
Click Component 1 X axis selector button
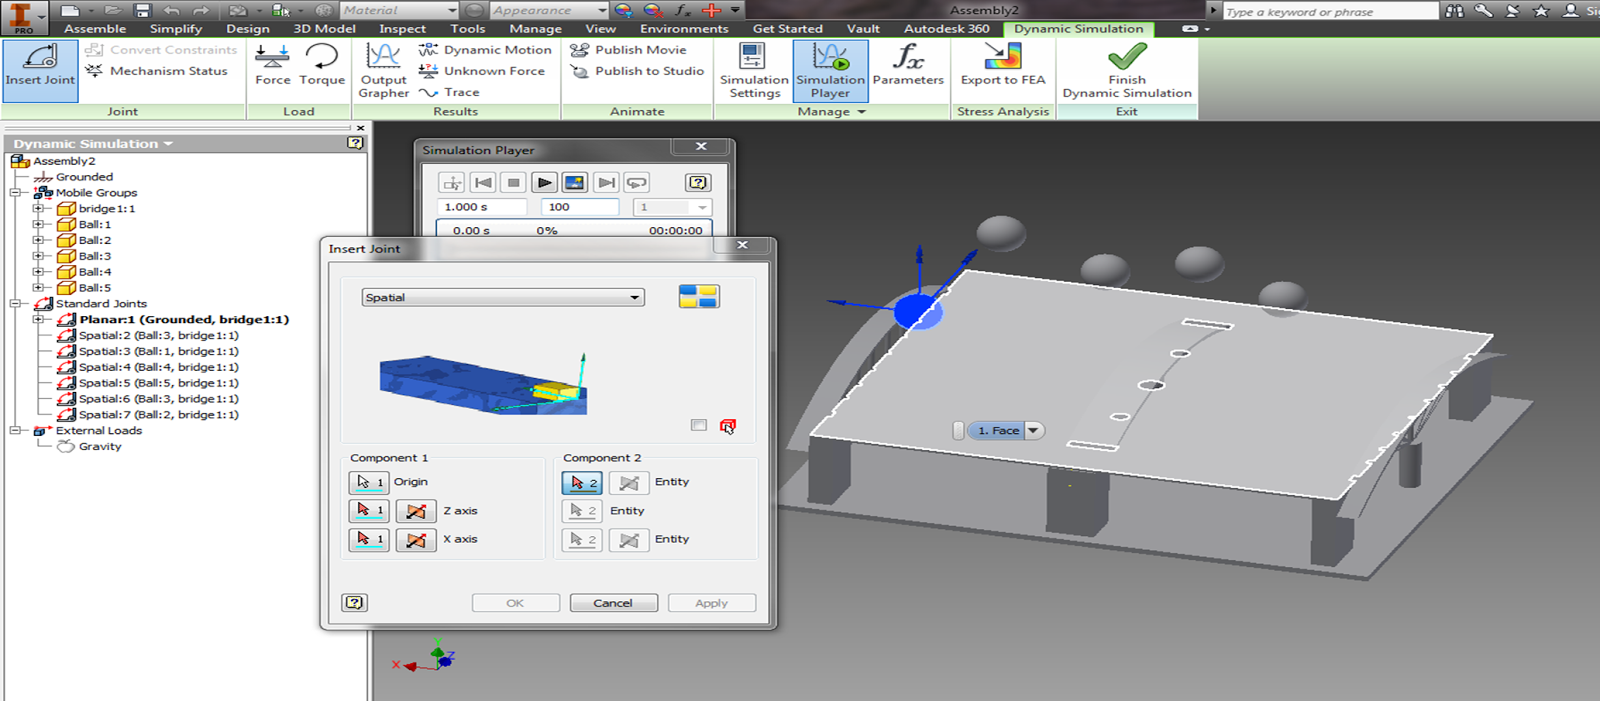(x=369, y=539)
